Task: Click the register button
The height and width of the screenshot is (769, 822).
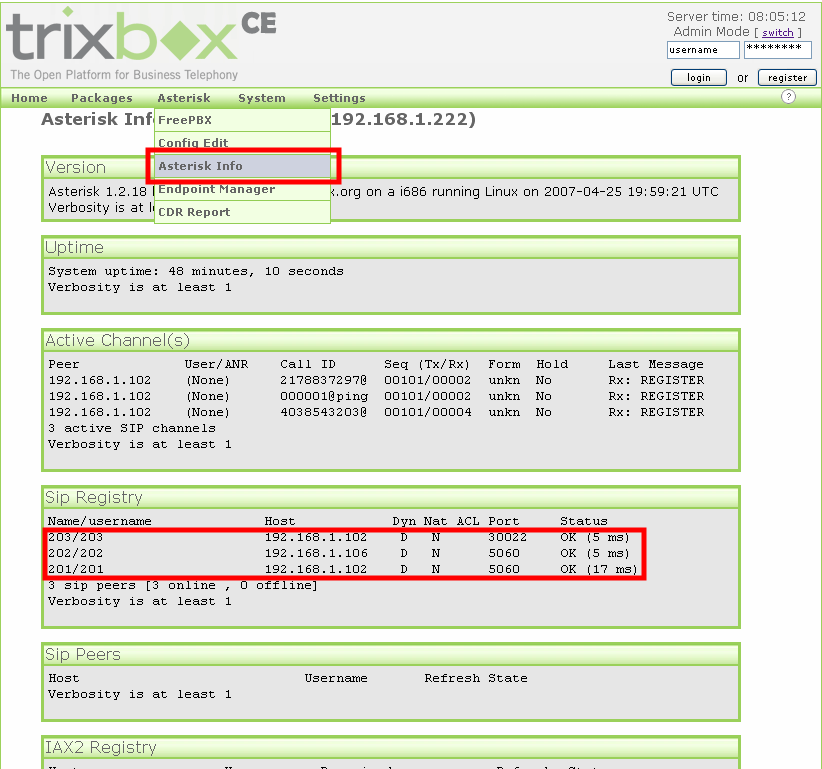Action: (x=787, y=78)
